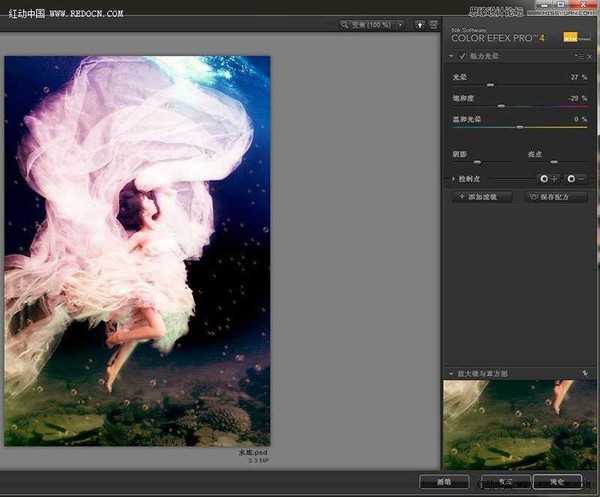The image size is (600, 497).
Task: Open the zoom 100% dropdown
Action: (x=372, y=23)
